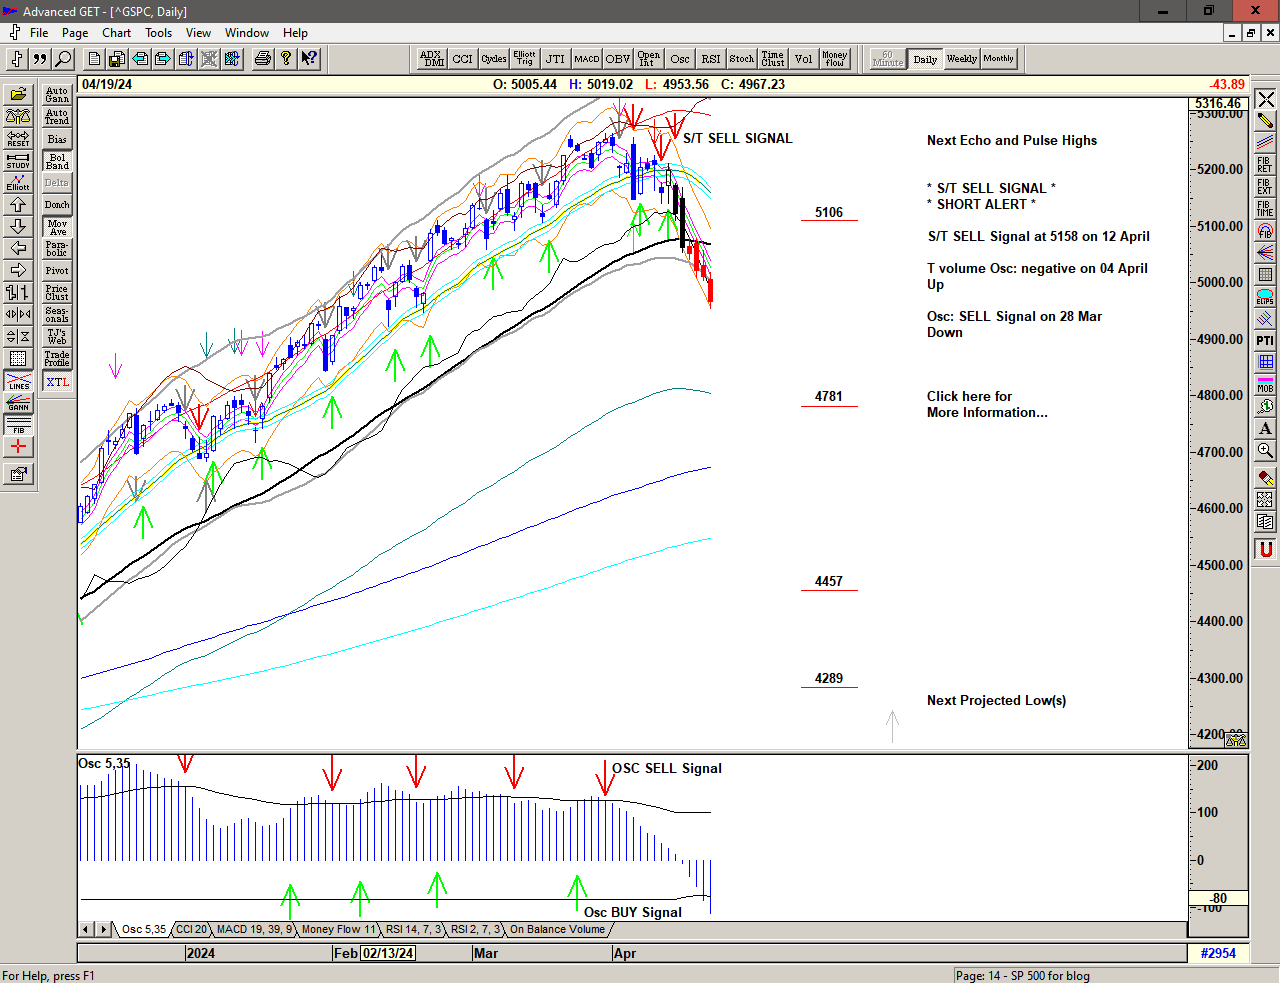
Task: Switch to MACD 19, 39, 9 tab
Action: (254, 929)
